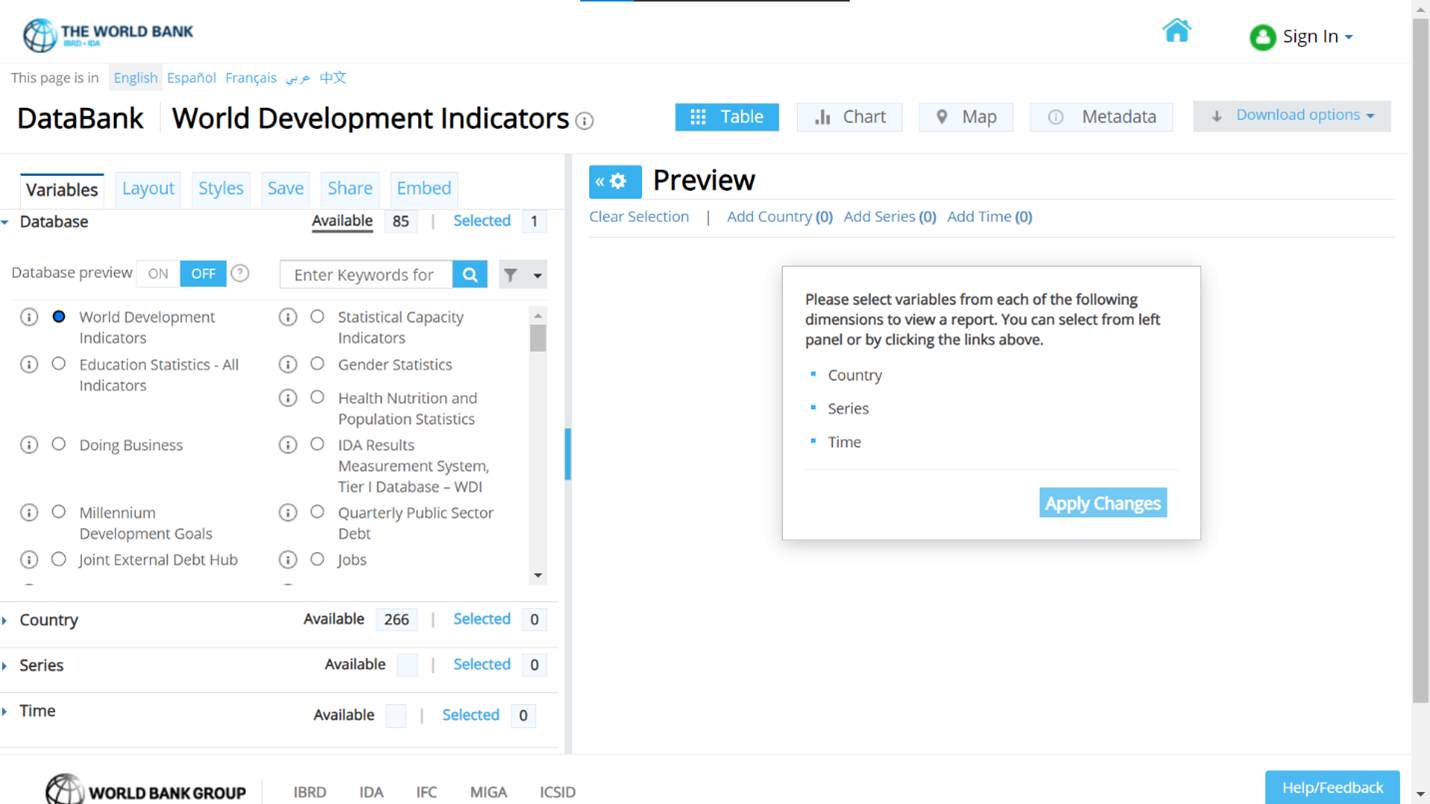Click the database list scrollbar thumb
Screen dimensions: 1430x804
pyautogui.click(x=538, y=339)
